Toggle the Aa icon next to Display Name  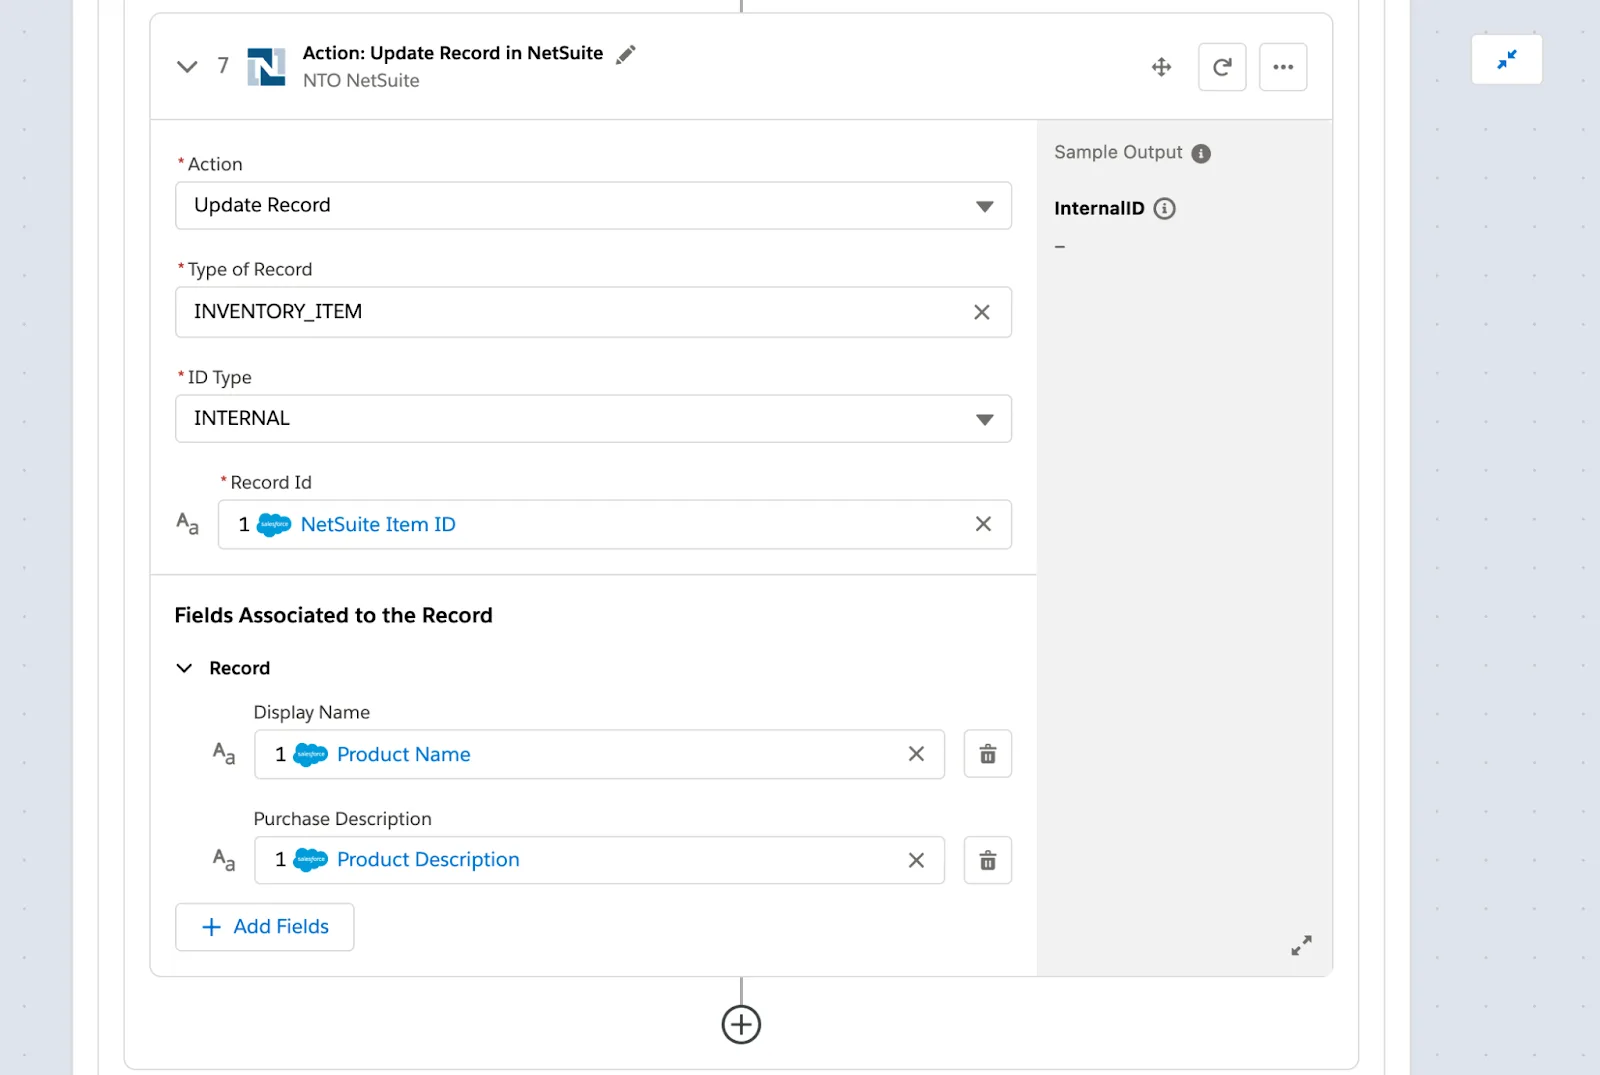(223, 754)
